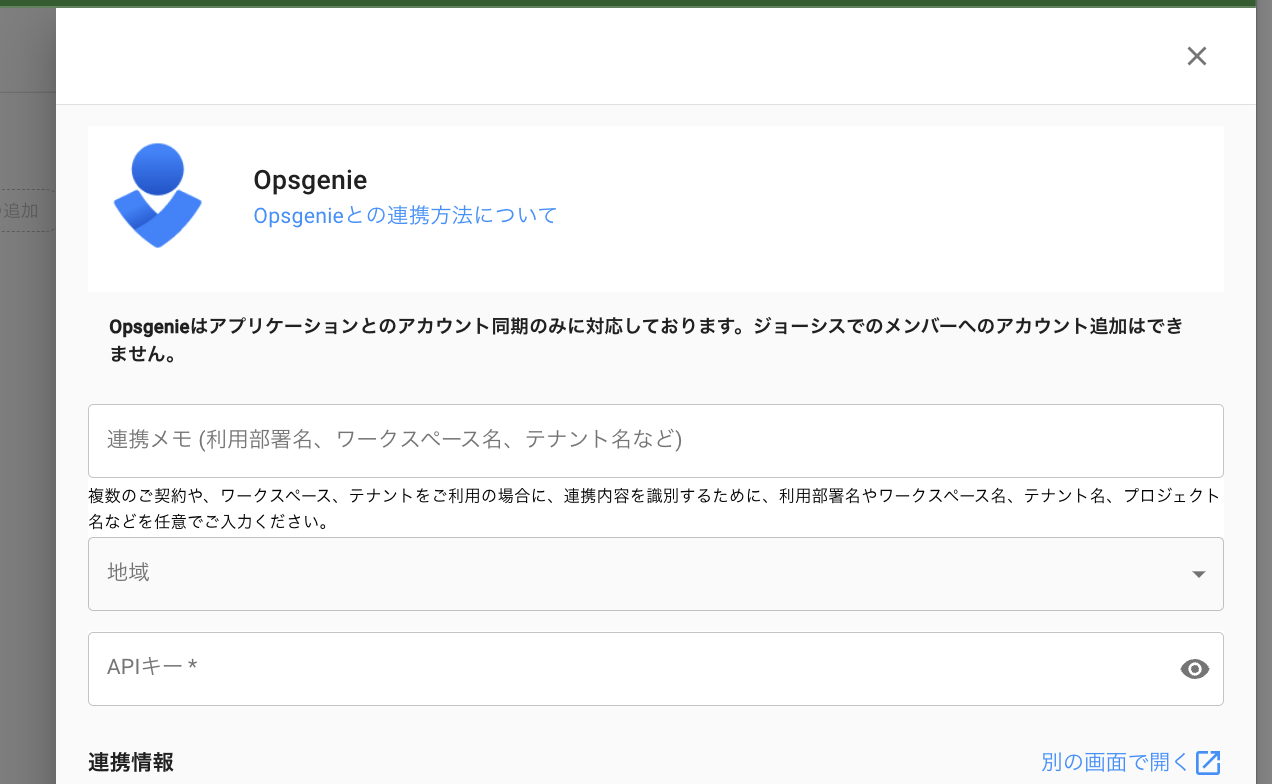Click the blank dialog header area
This screenshot has width=1272, height=784.
(600, 56)
